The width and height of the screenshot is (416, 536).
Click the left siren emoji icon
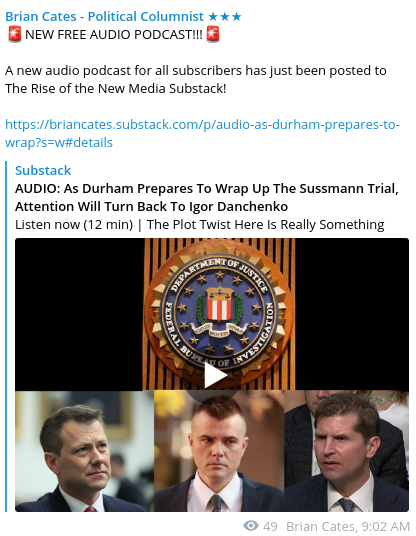tap(15, 34)
